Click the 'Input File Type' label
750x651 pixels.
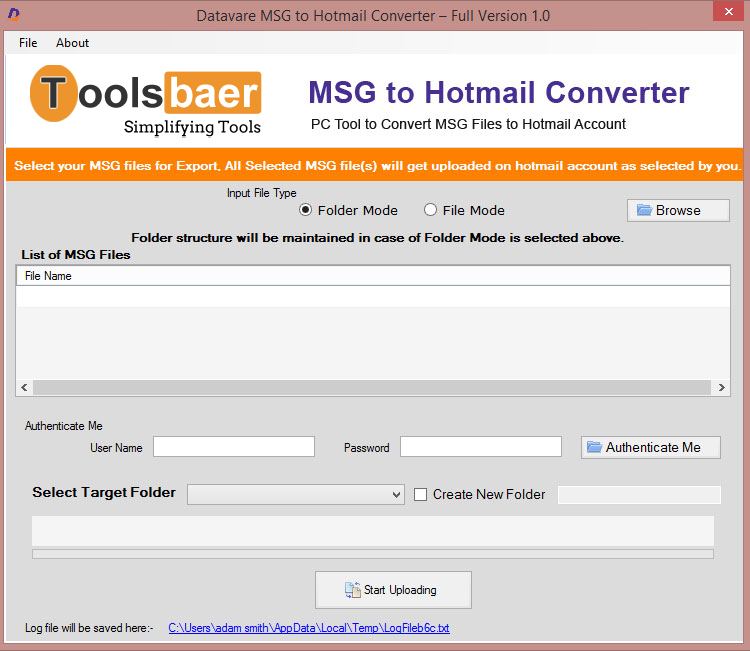tap(262, 193)
